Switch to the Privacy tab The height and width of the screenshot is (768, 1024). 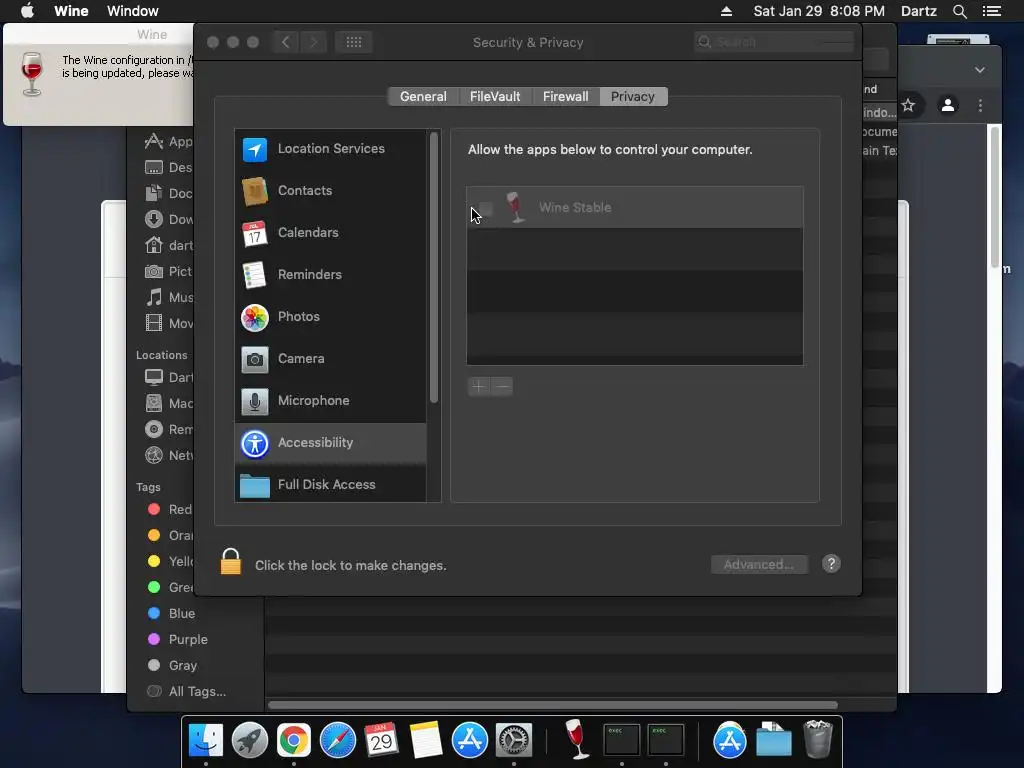633,97
